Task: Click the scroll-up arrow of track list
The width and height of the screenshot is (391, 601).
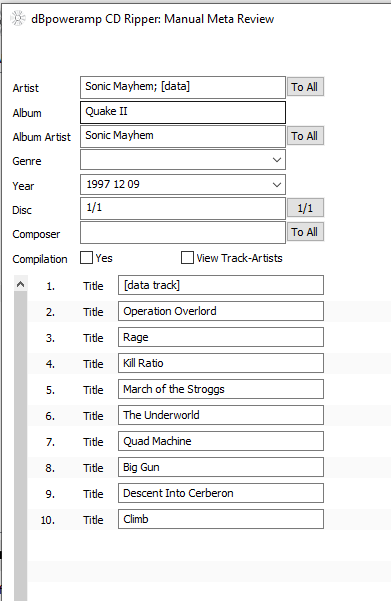Action: click(x=21, y=284)
